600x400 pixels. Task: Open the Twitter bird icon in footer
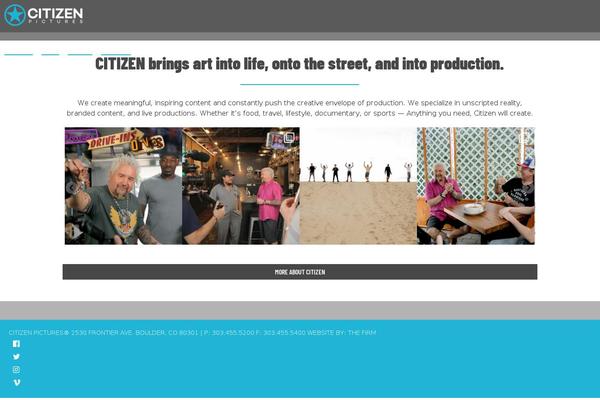16,357
